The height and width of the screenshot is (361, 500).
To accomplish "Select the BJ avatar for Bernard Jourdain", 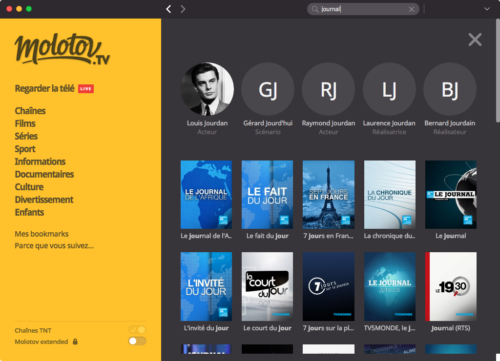I will tap(450, 89).
